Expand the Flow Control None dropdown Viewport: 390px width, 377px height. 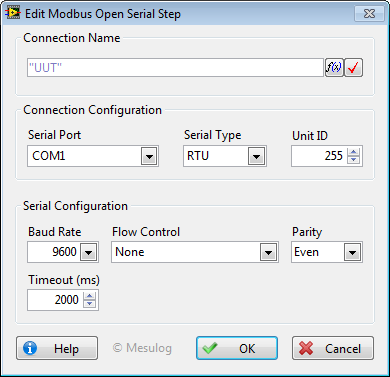pyautogui.click(x=269, y=252)
